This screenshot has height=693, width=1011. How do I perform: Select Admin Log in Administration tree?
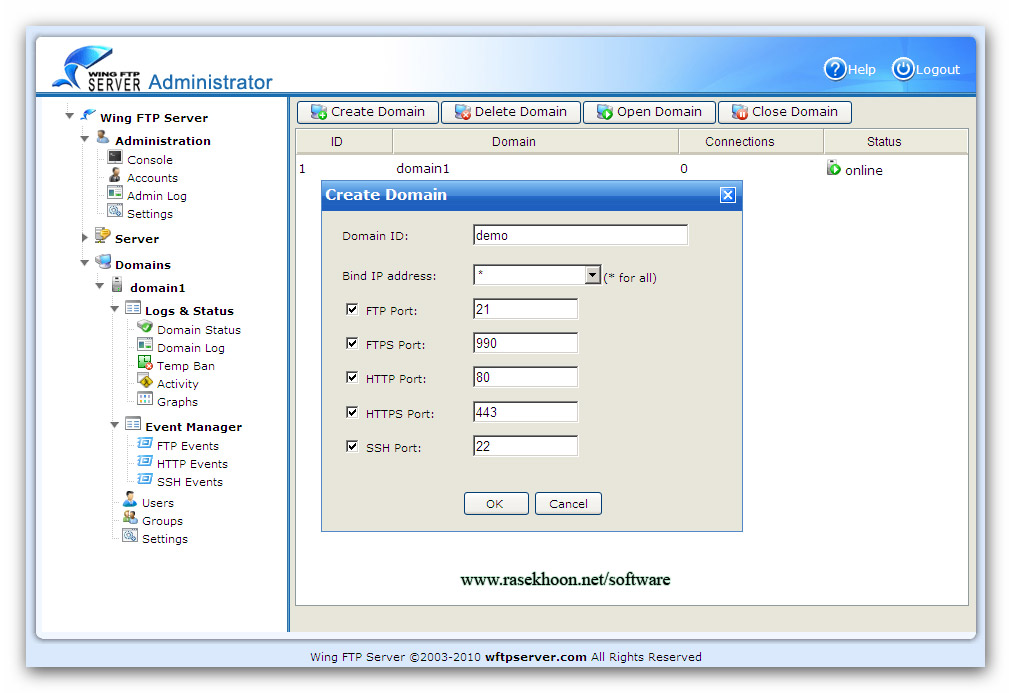pos(156,196)
